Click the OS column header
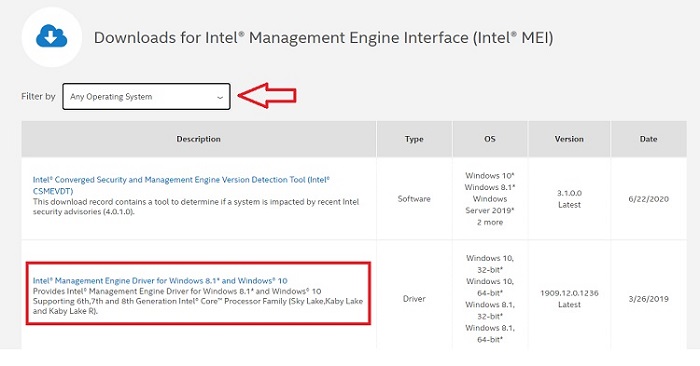700x366 pixels. point(490,139)
